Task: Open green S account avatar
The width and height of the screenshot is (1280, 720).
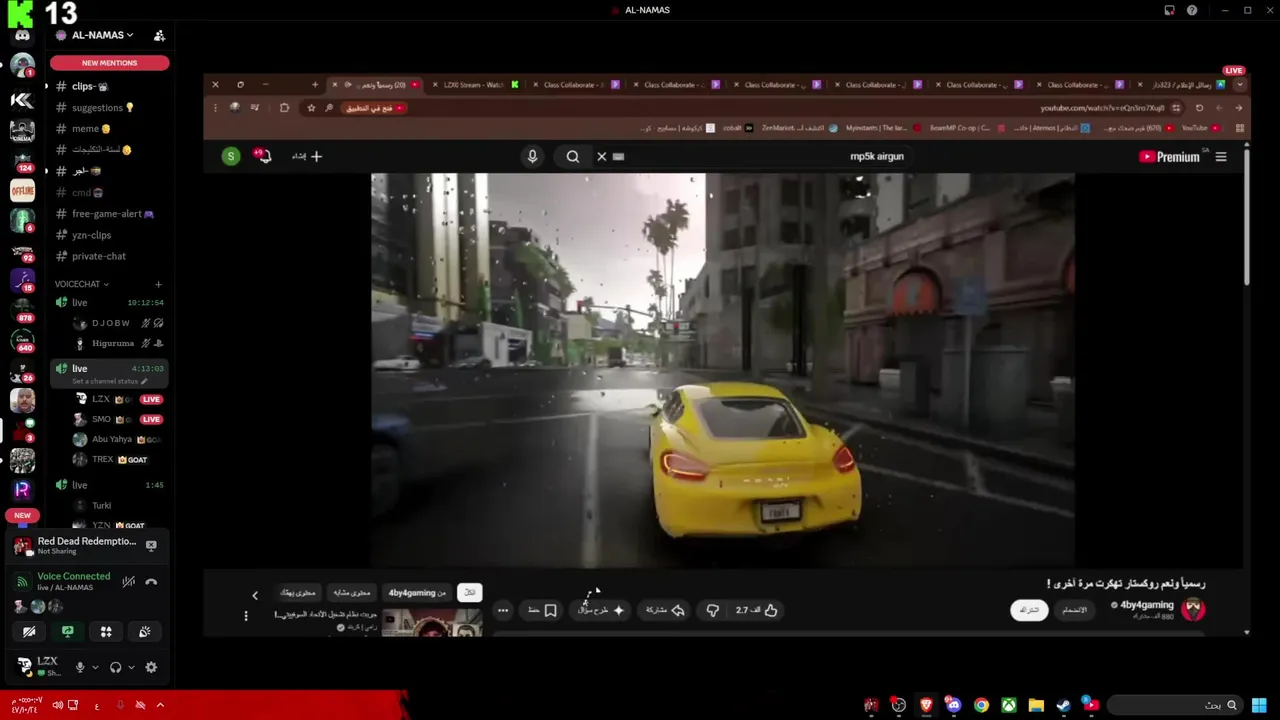Action: coord(231,156)
